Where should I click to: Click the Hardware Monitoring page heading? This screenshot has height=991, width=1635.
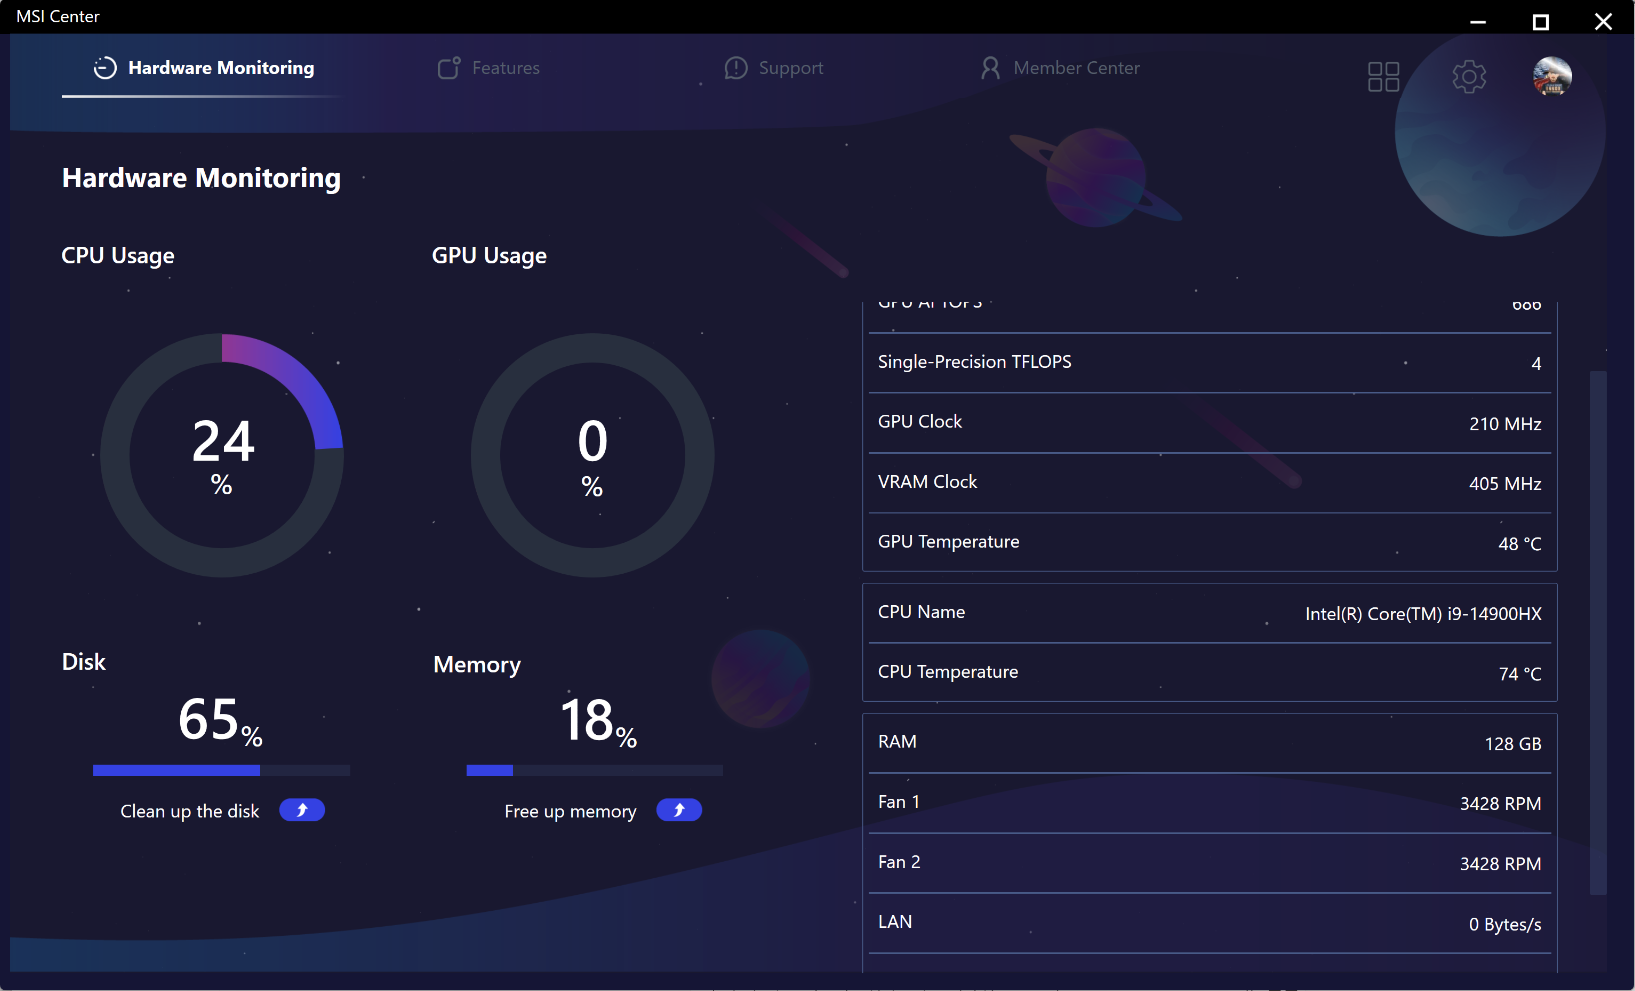(201, 178)
